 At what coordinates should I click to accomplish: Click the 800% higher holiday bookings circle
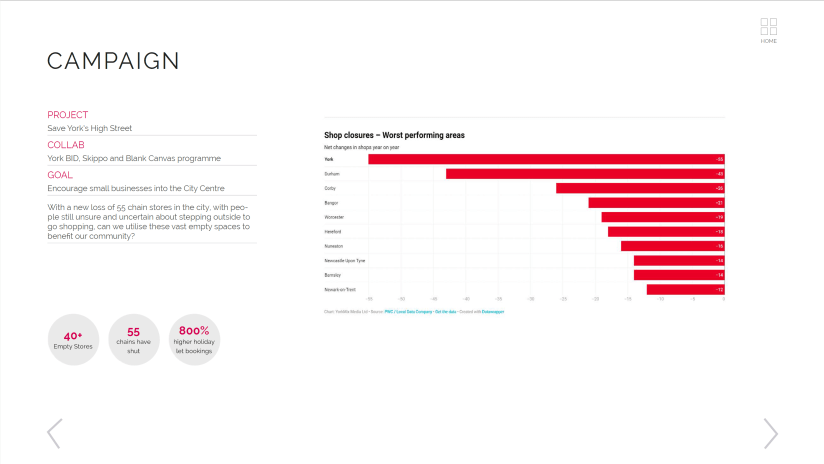pos(194,340)
